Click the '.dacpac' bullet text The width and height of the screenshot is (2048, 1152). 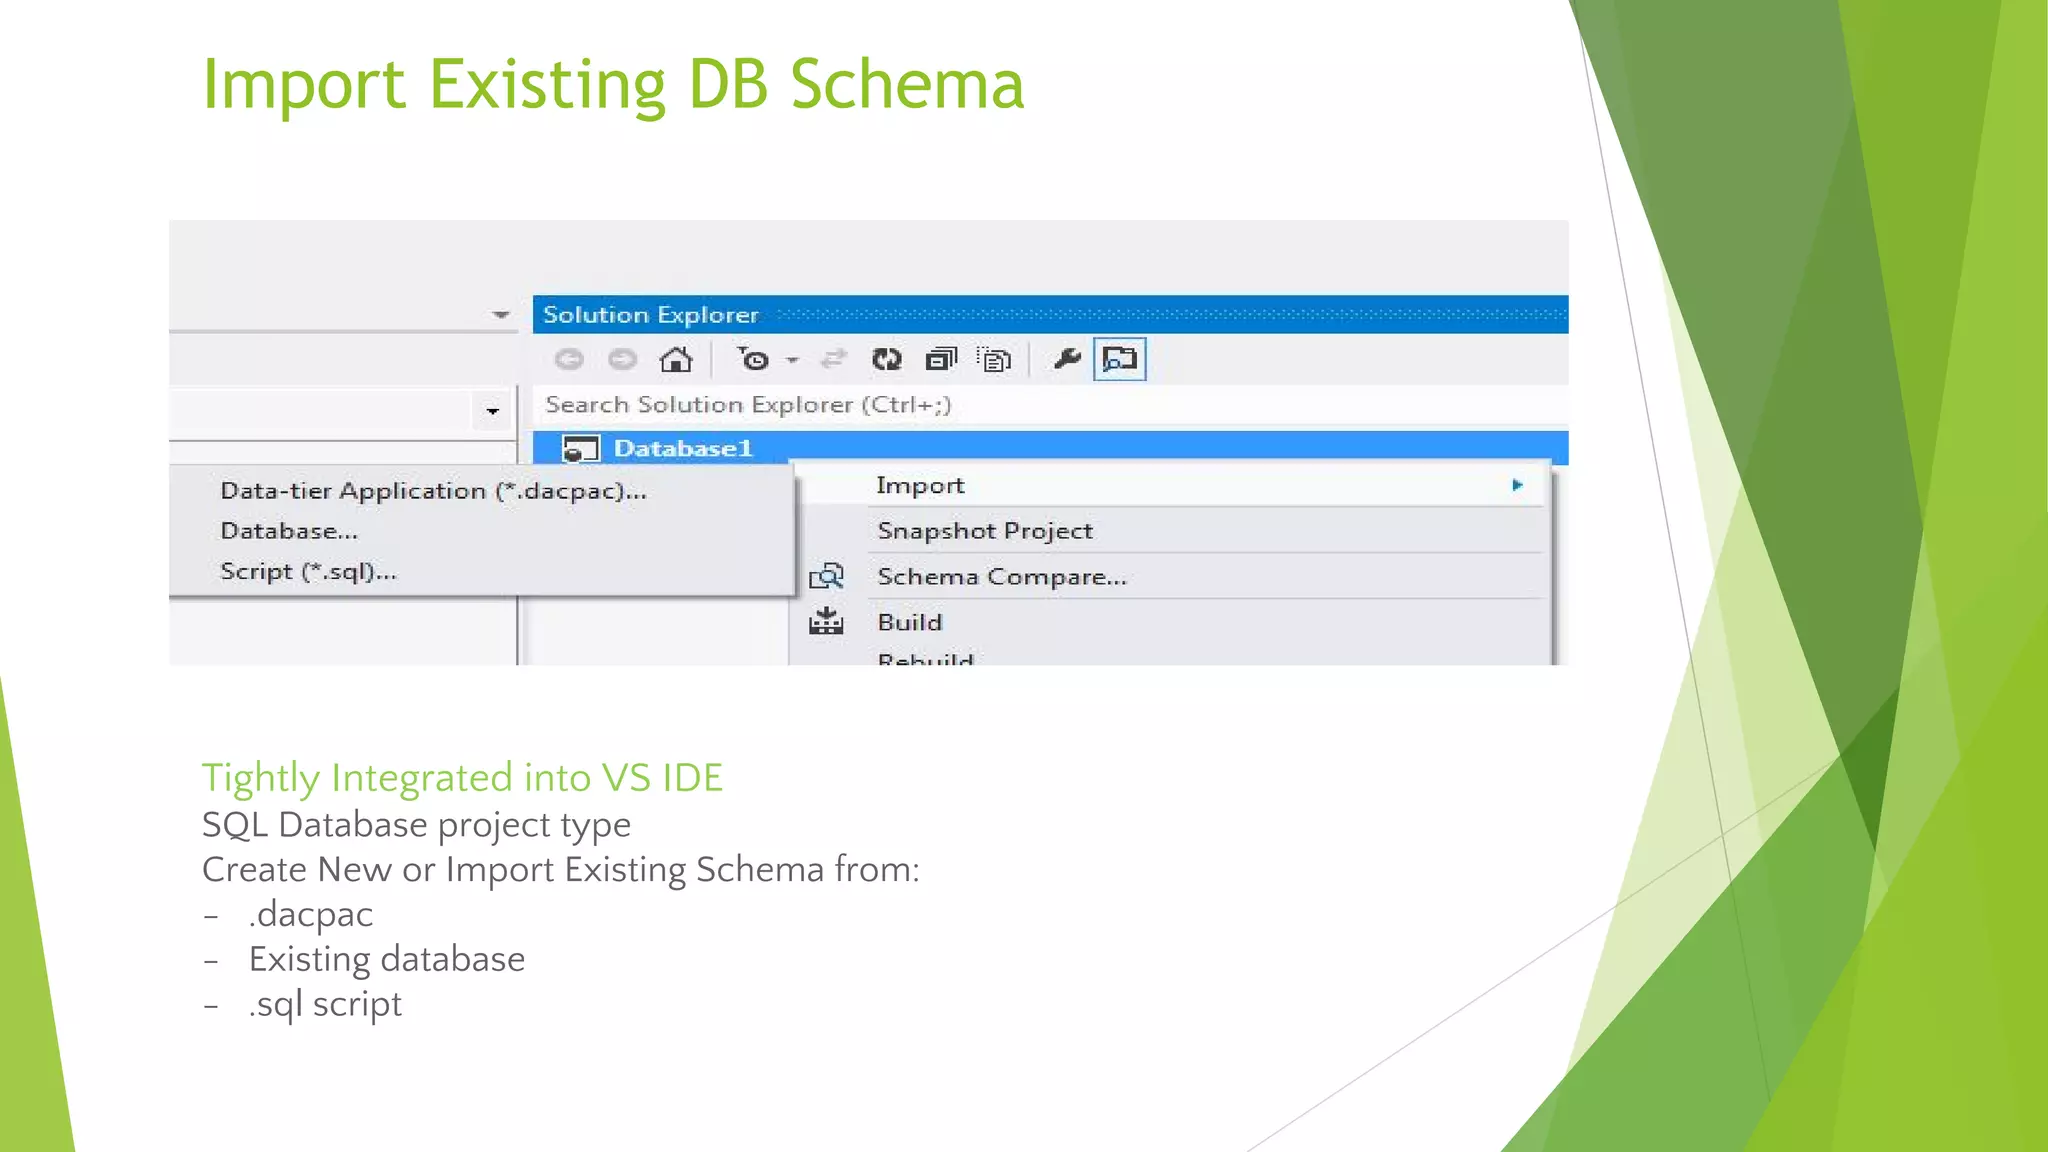[311, 915]
